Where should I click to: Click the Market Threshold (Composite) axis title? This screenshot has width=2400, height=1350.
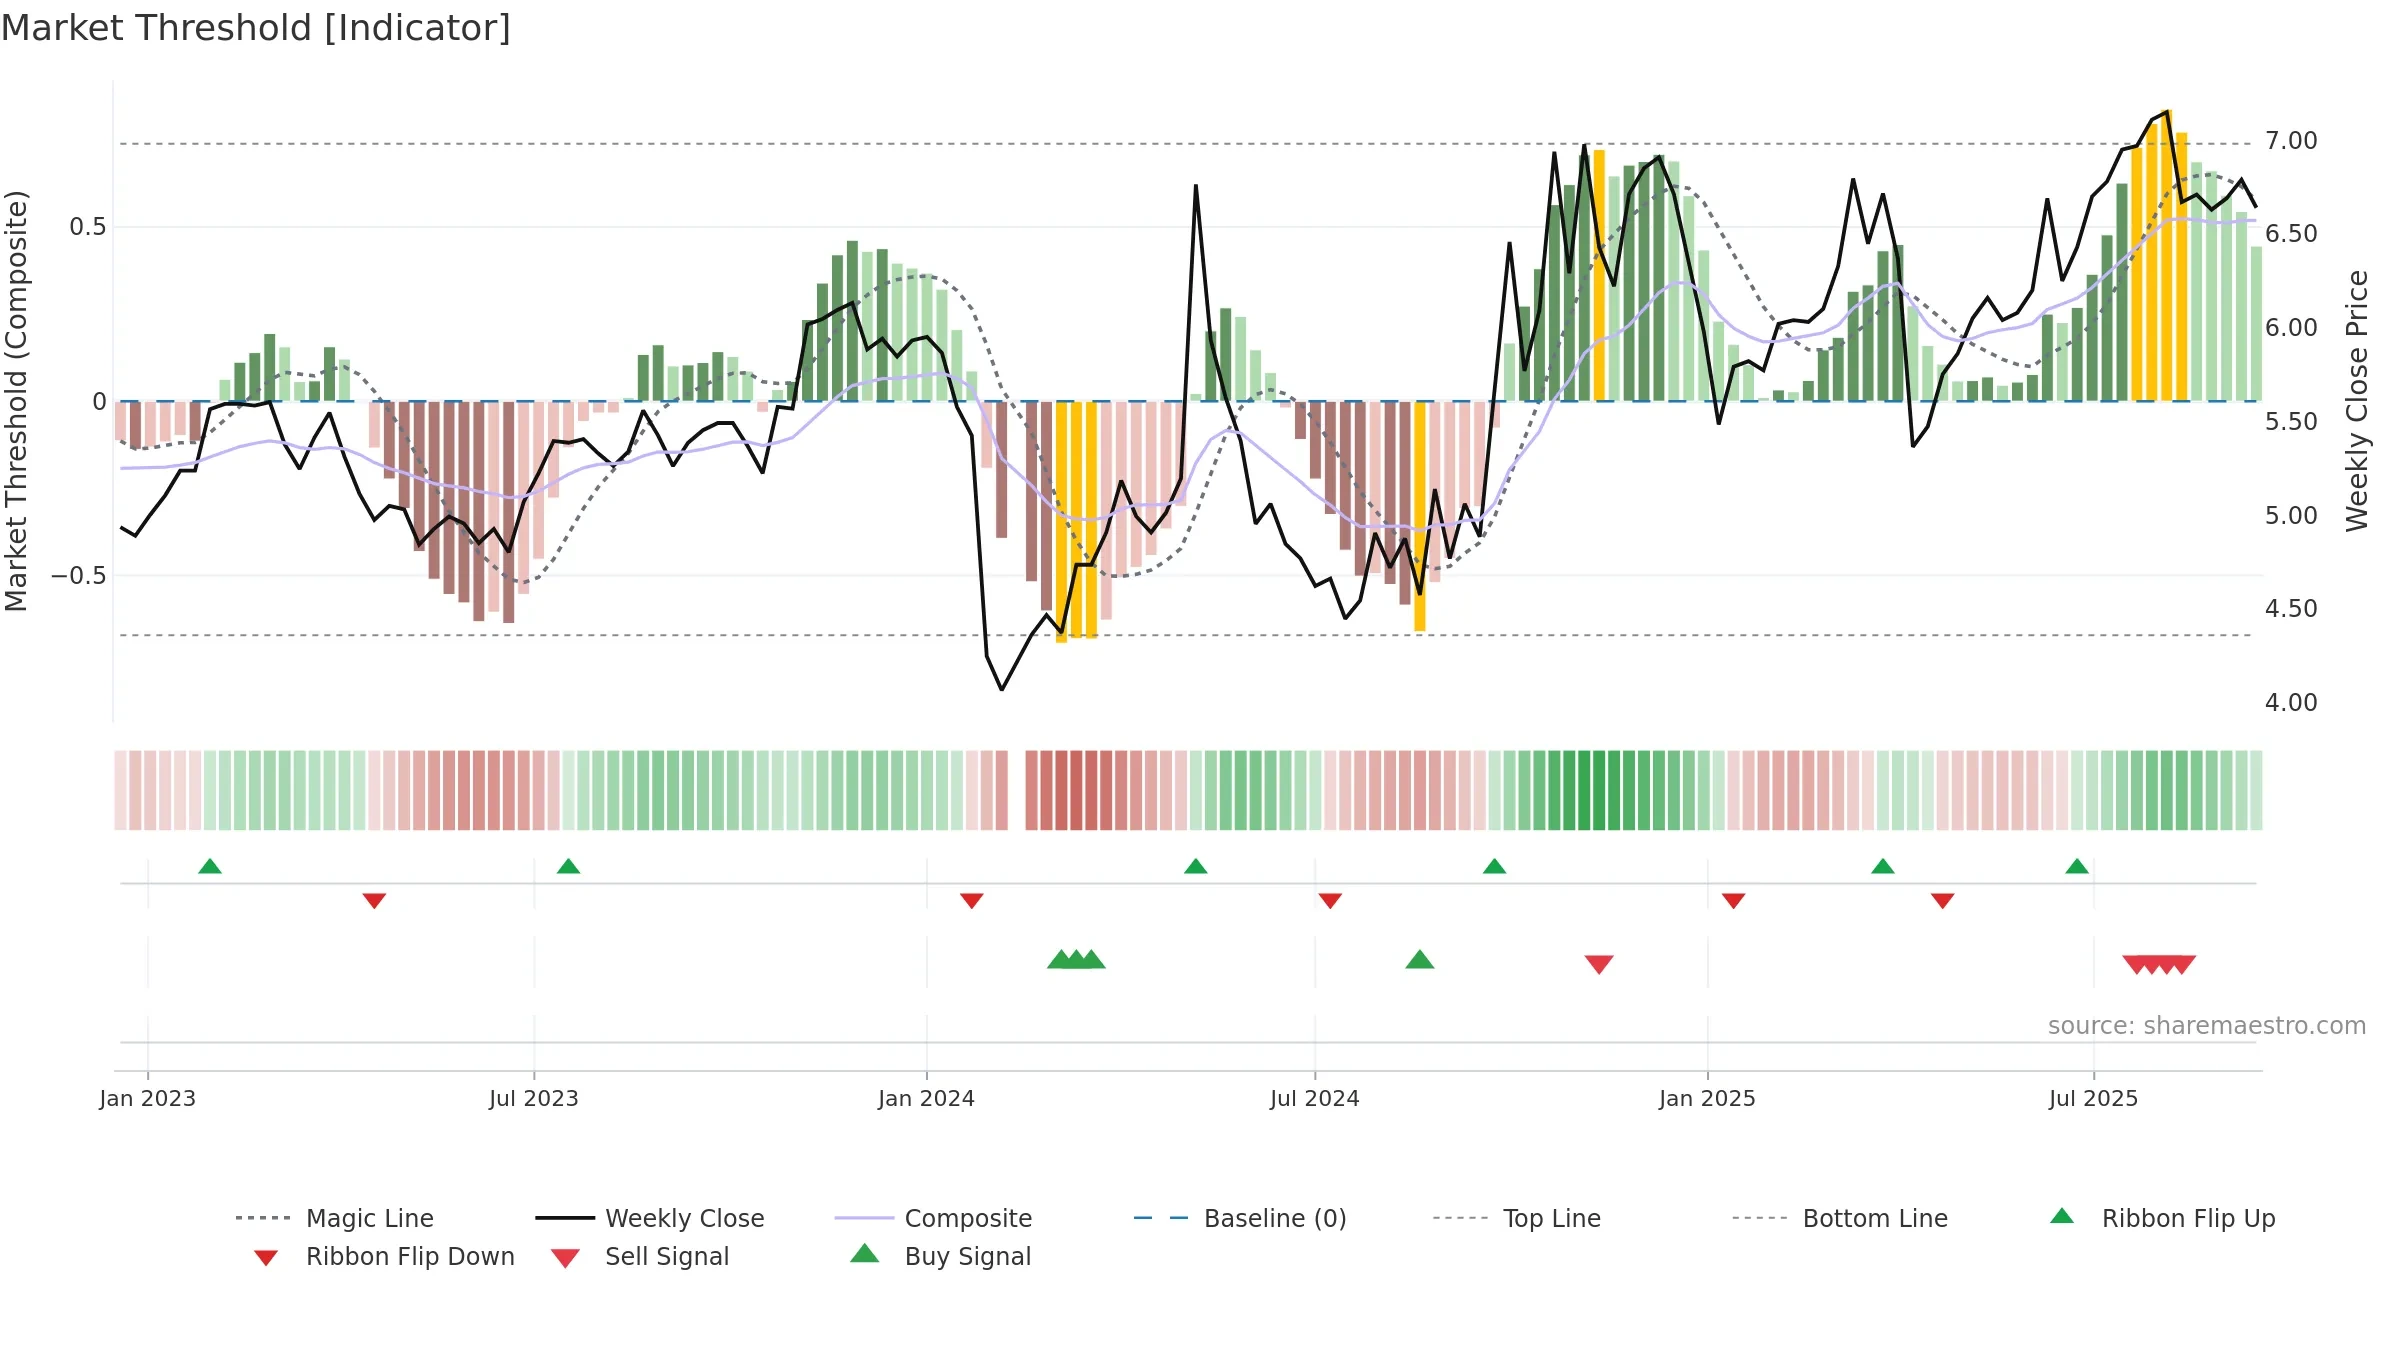[x=16, y=401]
